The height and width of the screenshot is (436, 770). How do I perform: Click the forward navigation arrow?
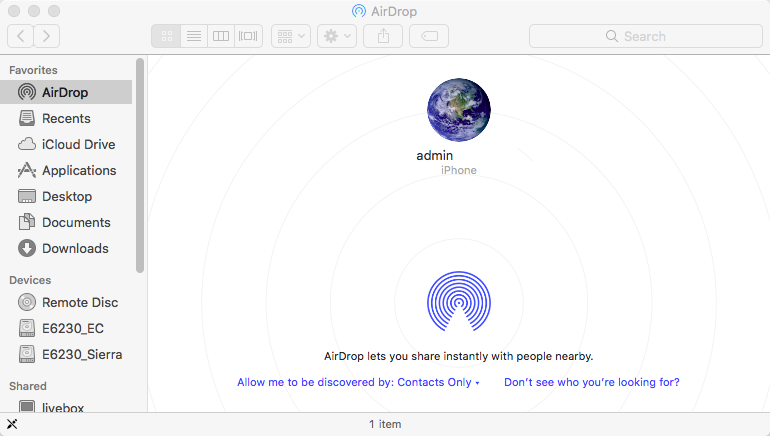pos(46,36)
